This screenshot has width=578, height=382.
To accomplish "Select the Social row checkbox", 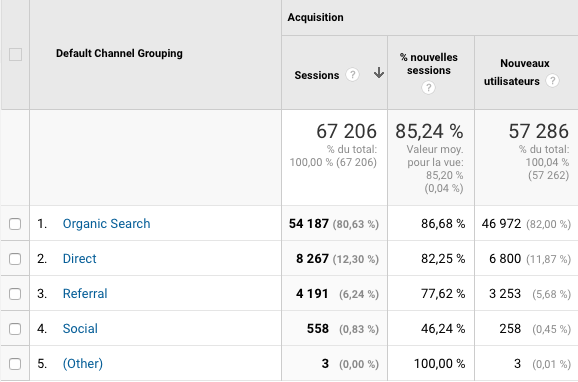I will (x=15, y=329).
